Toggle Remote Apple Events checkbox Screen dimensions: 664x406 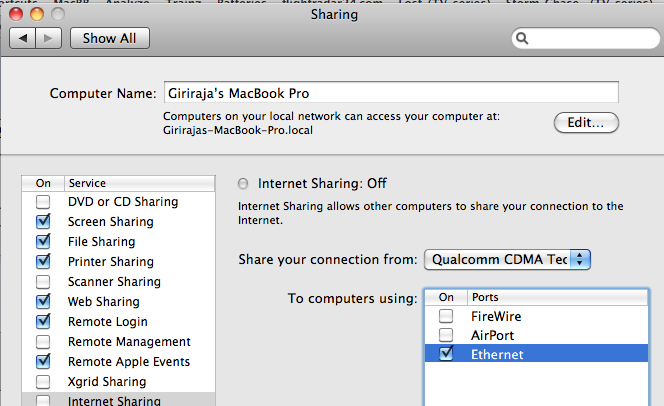[x=43, y=361]
